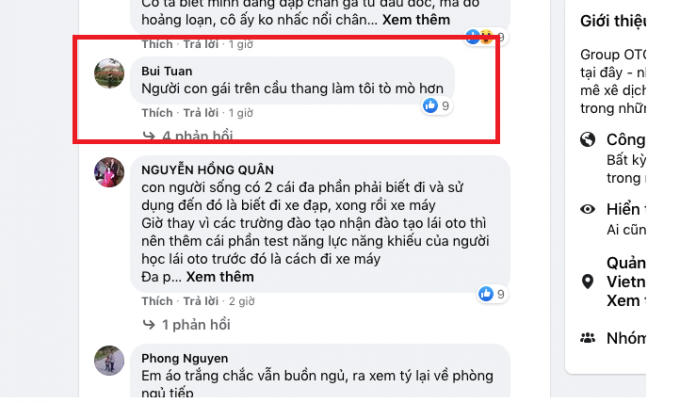Click the globe icon beside Công
The height and width of the screenshot is (403, 680).
pos(588,140)
